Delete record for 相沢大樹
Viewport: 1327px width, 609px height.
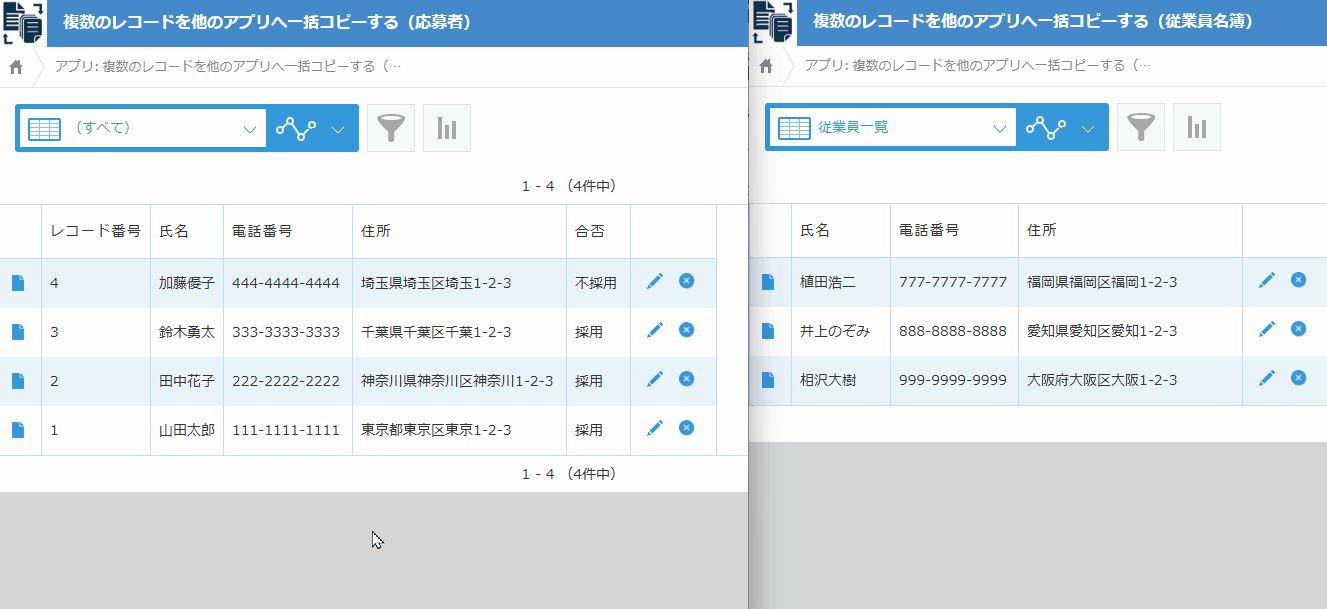click(1298, 378)
